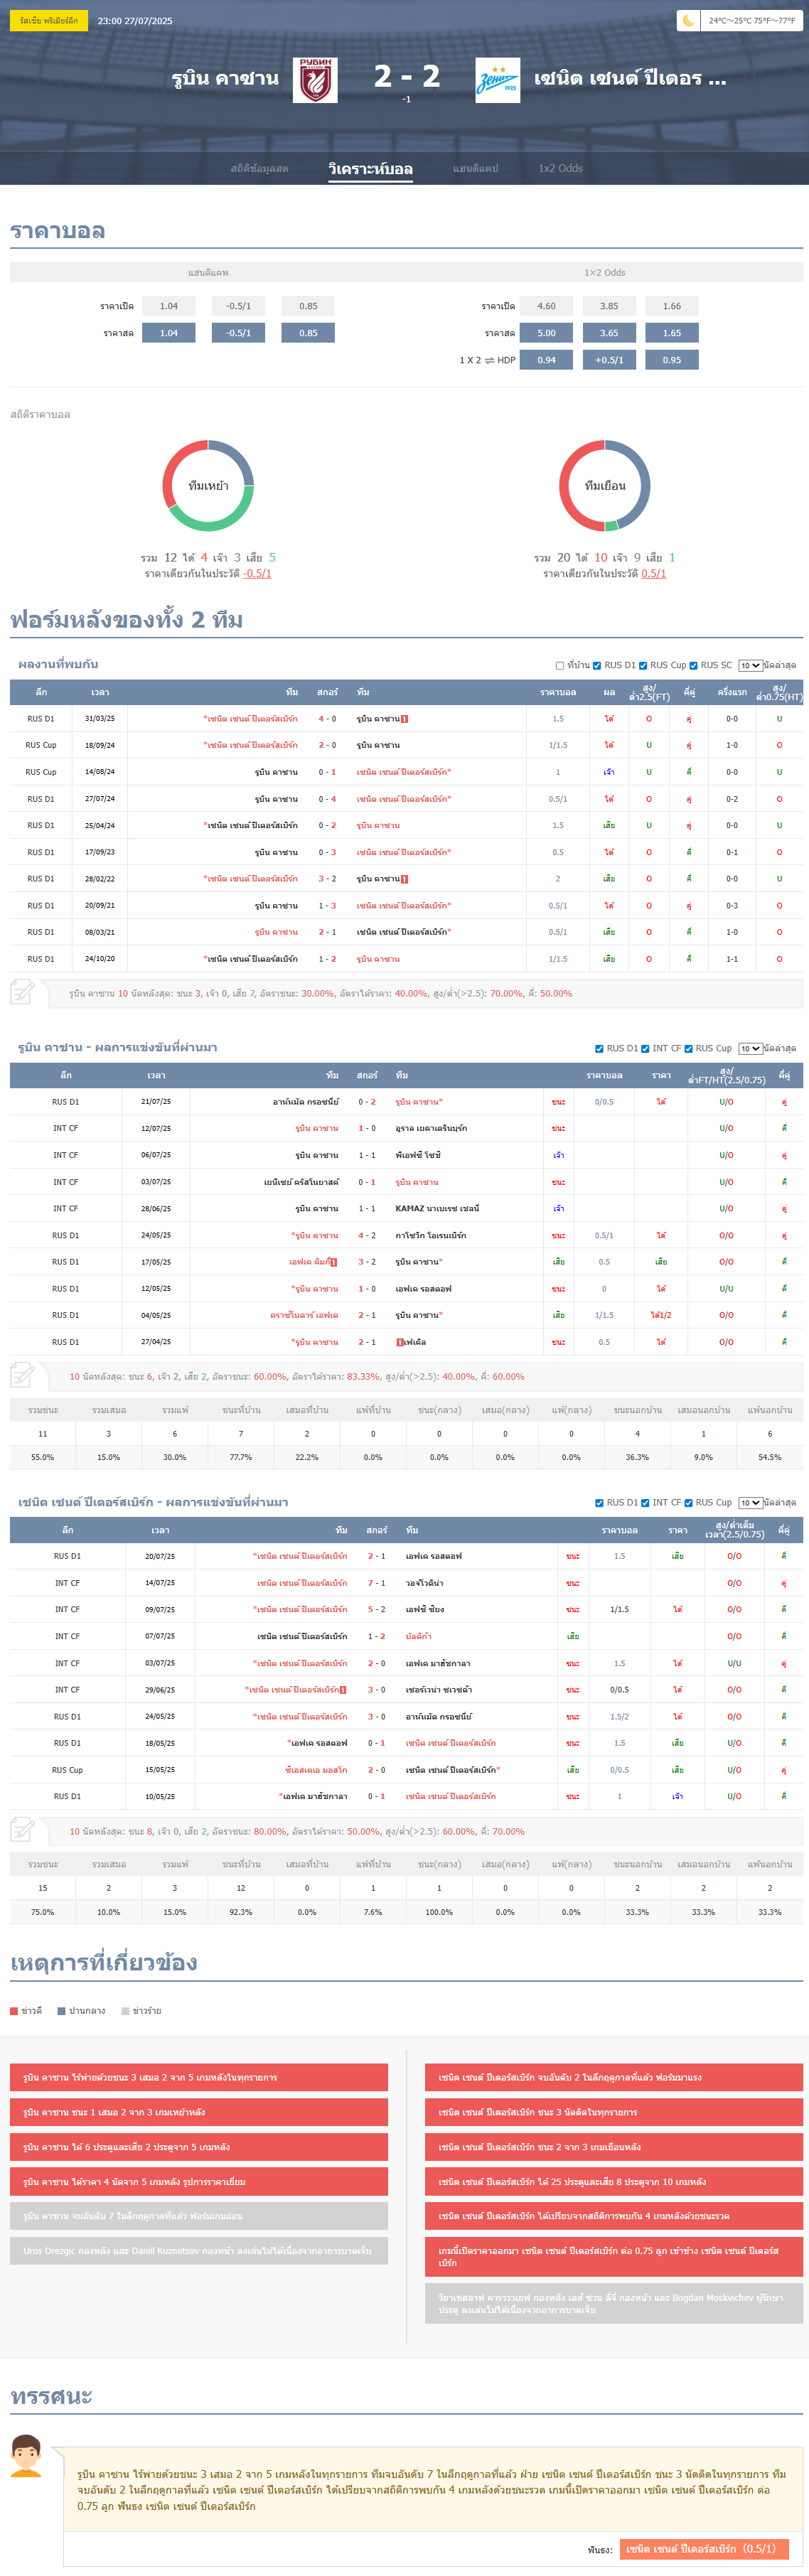Click the opening 1x2 away odds 1.66
Screen dimensions: 809x2576
pos(672,306)
